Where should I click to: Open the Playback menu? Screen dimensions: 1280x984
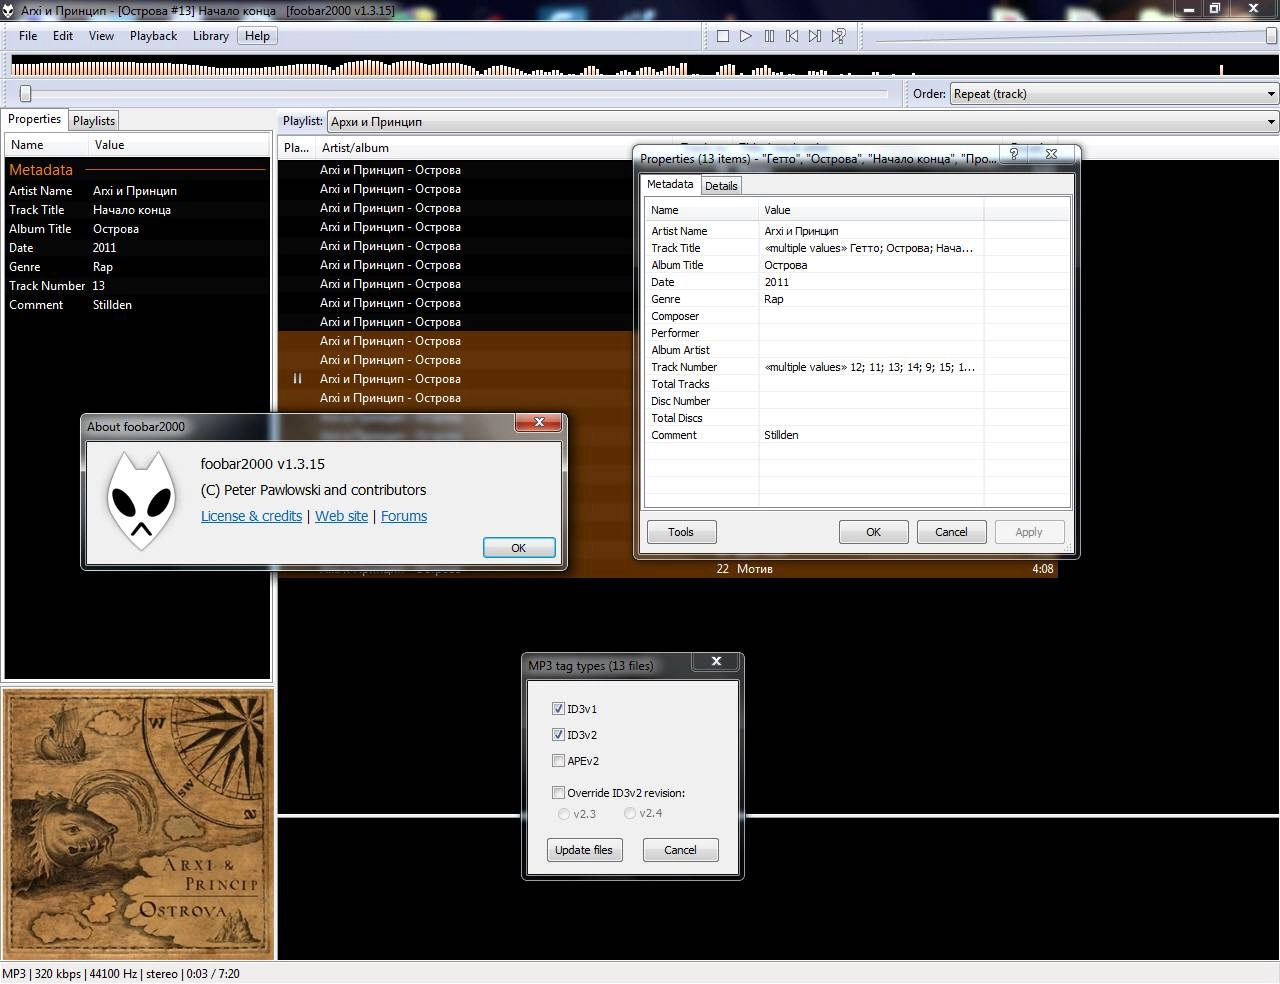pos(153,36)
